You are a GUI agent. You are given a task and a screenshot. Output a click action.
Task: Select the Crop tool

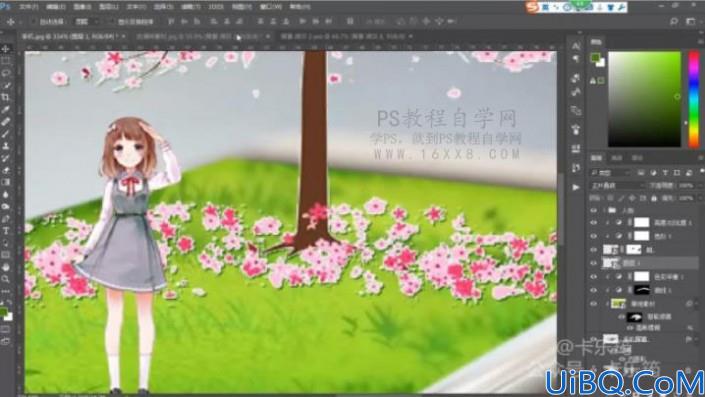pos(6,97)
